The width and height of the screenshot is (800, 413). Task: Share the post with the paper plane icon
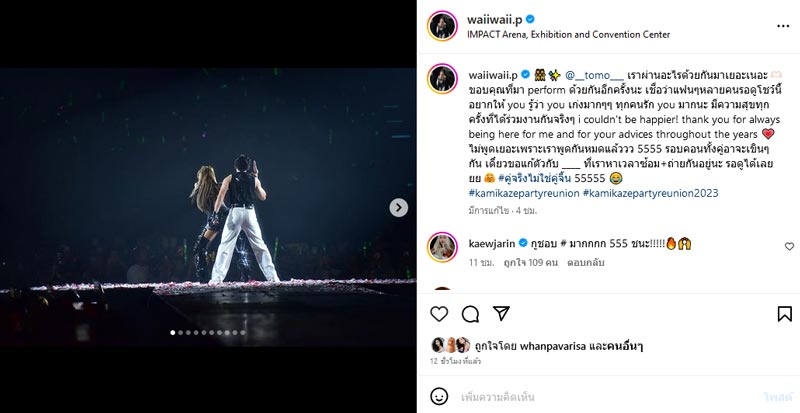click(503, 314)
